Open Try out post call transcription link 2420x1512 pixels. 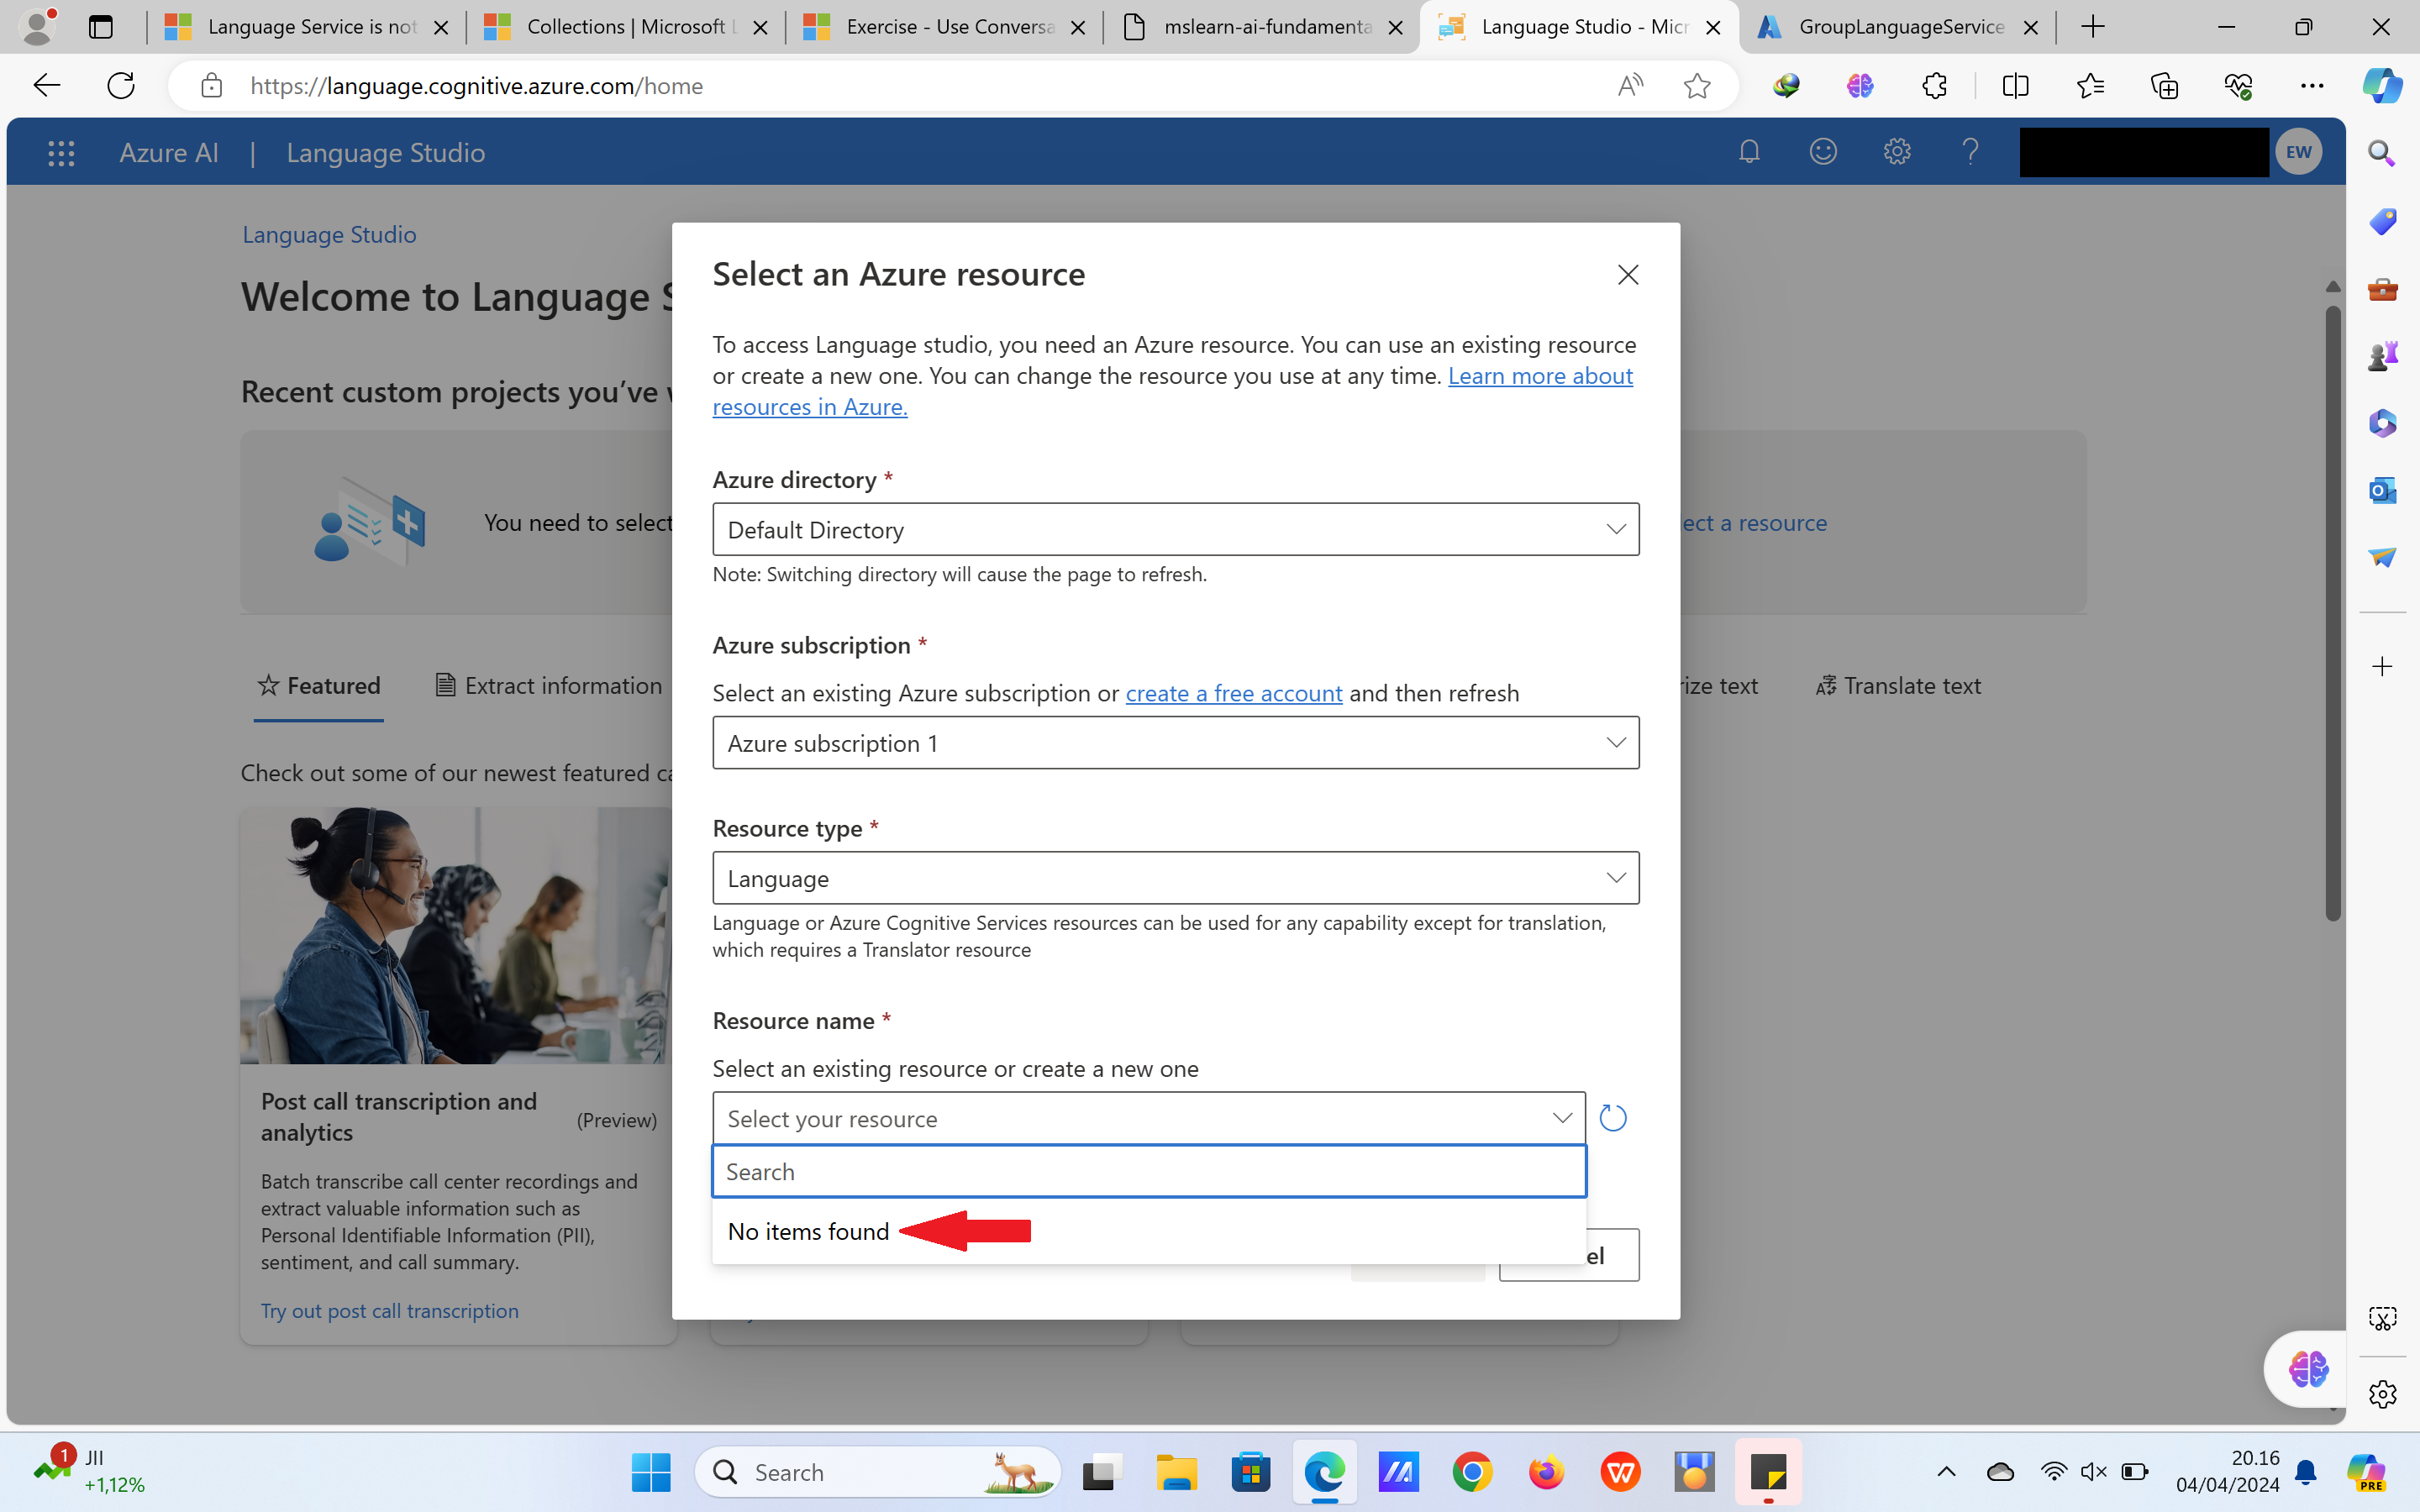[389, 1310]
